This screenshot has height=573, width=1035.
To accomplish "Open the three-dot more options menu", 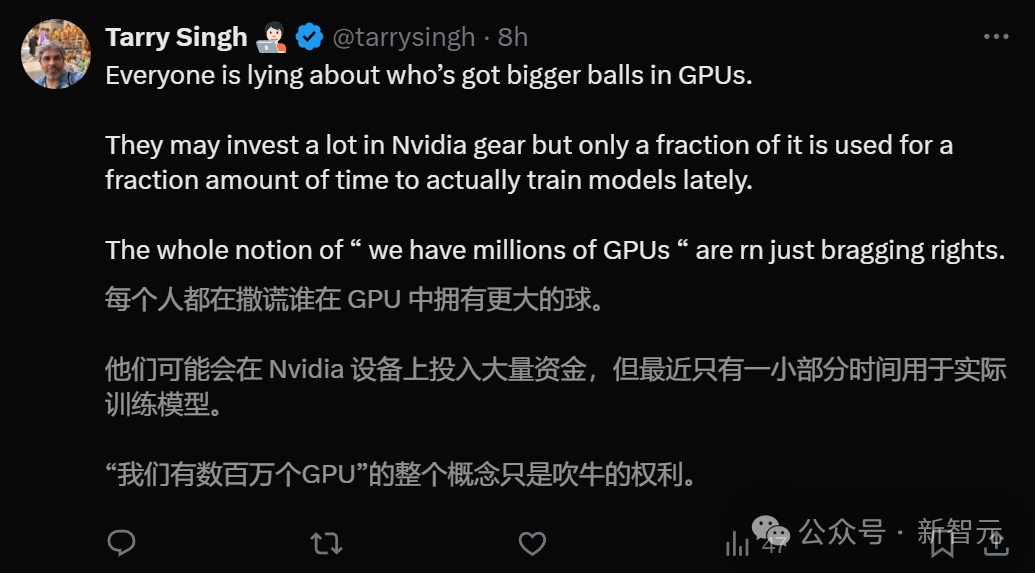I will point(996,38).
